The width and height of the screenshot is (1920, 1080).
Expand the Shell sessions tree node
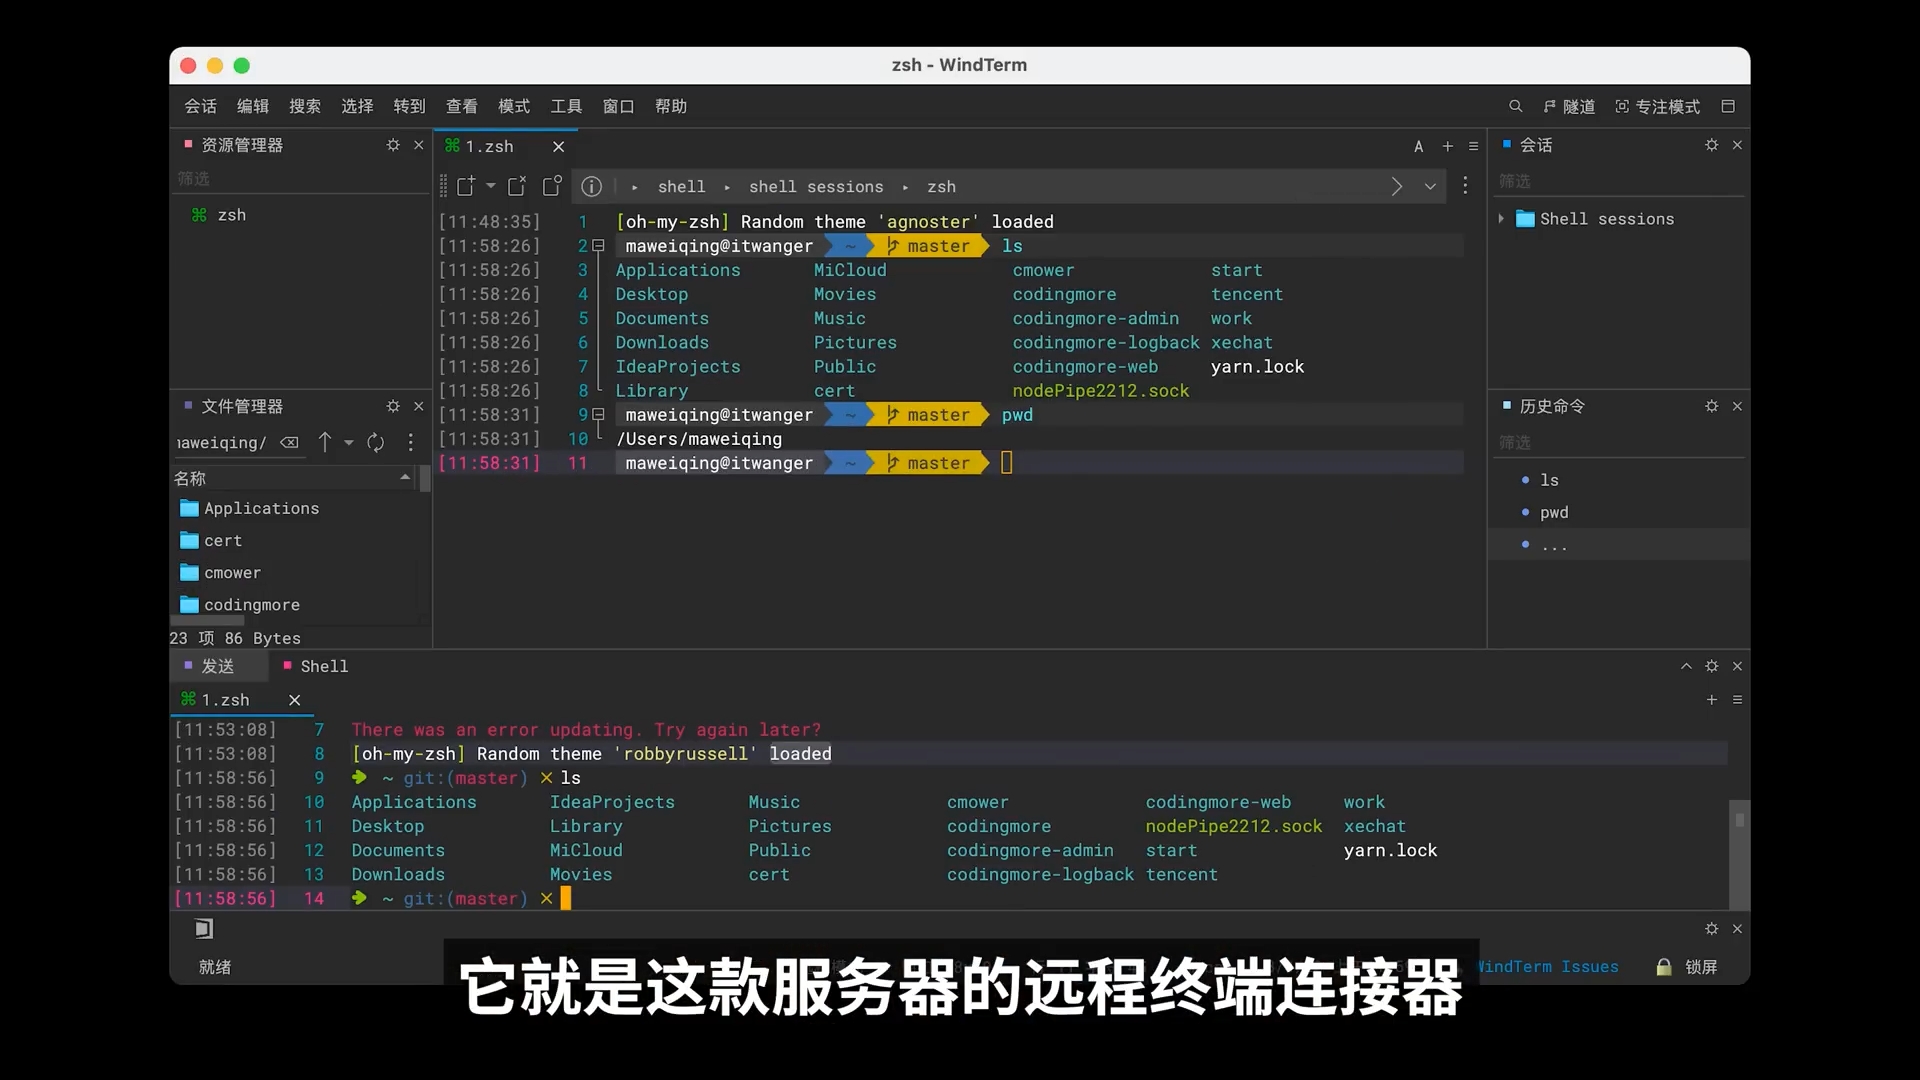1501,219
